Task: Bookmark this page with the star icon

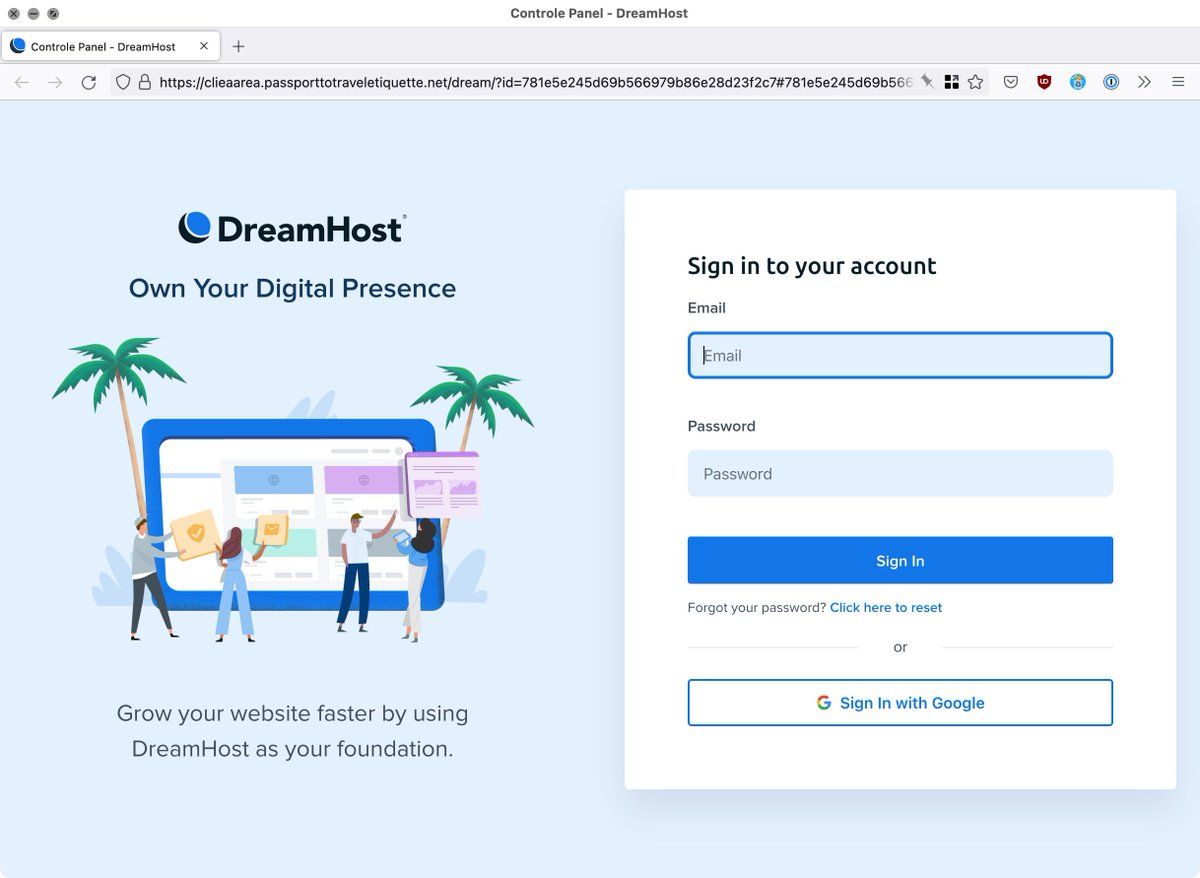Action: pyautogui.click(x=976, y=82)
